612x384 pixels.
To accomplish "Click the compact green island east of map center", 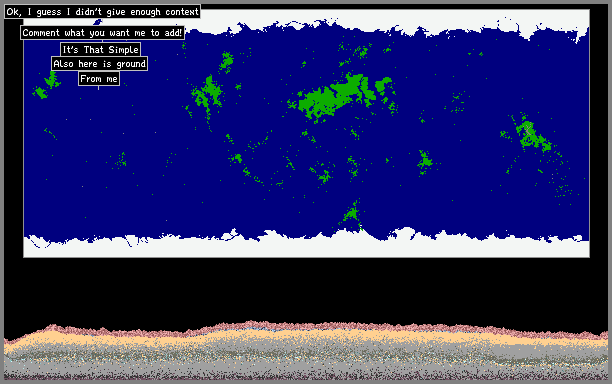I will coord(424,162).
